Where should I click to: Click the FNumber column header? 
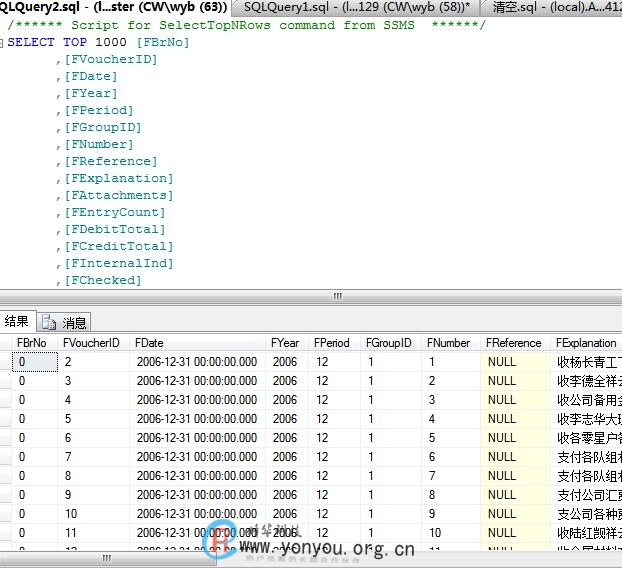click(x=451, y=343)
